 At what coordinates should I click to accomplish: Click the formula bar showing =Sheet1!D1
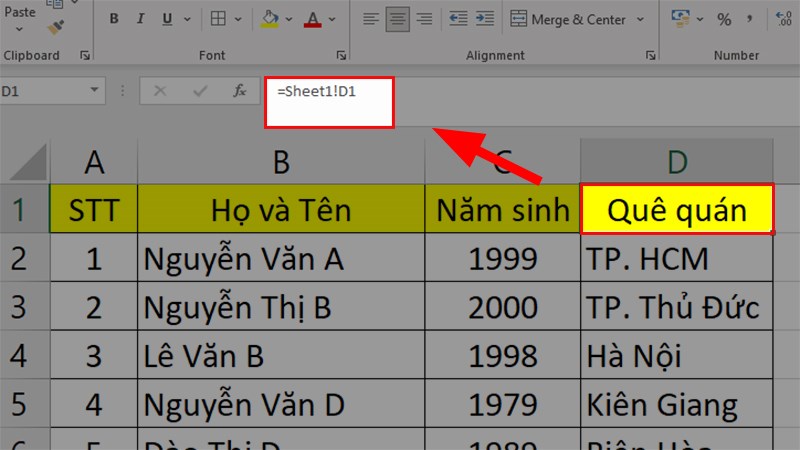[329, 102]
